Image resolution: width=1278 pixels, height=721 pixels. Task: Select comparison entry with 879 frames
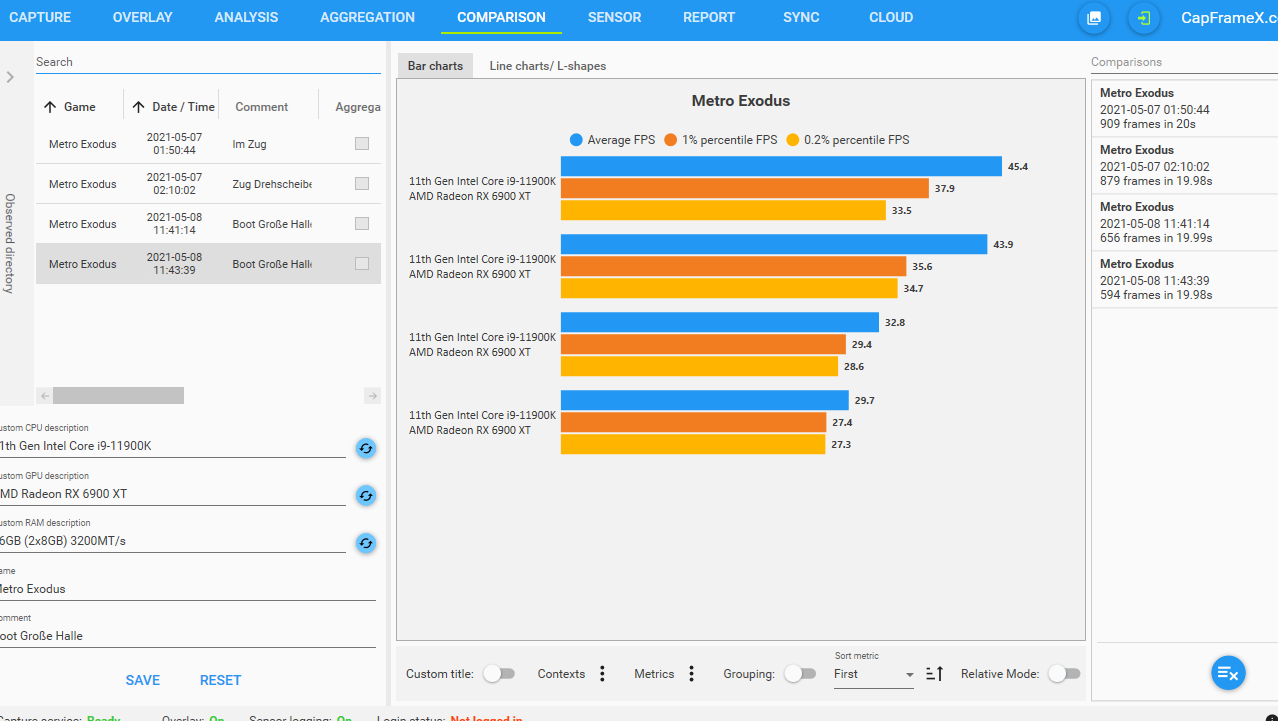tap(1184, 166)
